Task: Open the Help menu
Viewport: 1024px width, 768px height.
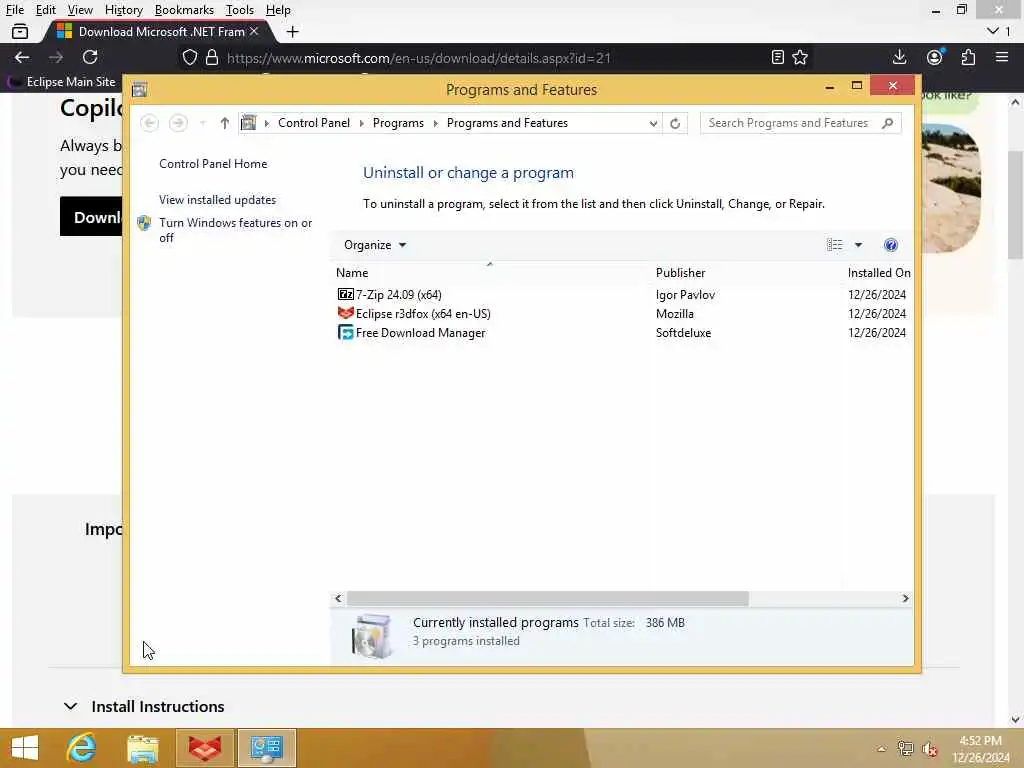Action: [278, 10]
